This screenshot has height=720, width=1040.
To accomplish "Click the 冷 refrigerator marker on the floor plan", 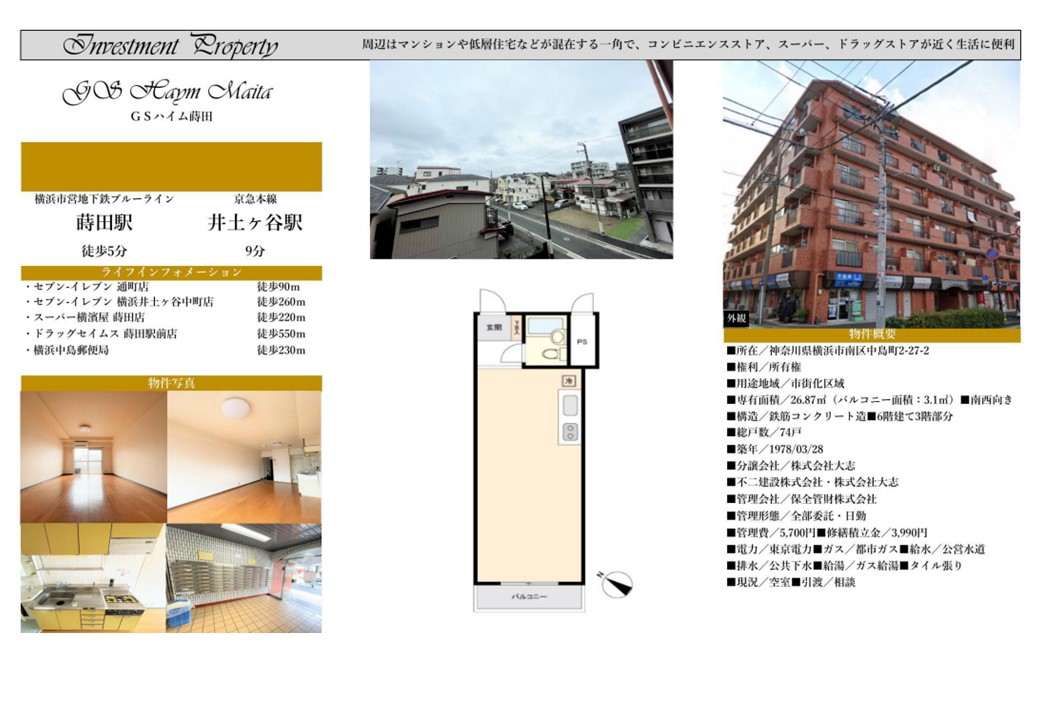I will [569, 381].
